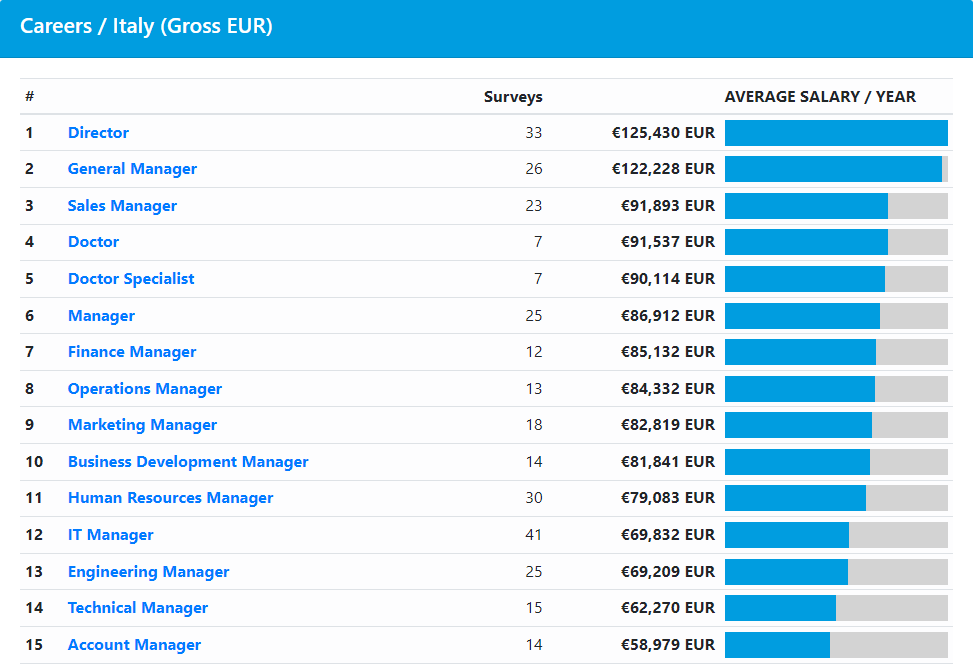973x664 pixels.
Task: Open the Marketing Manager link
Action: click(x=142, y=425)
